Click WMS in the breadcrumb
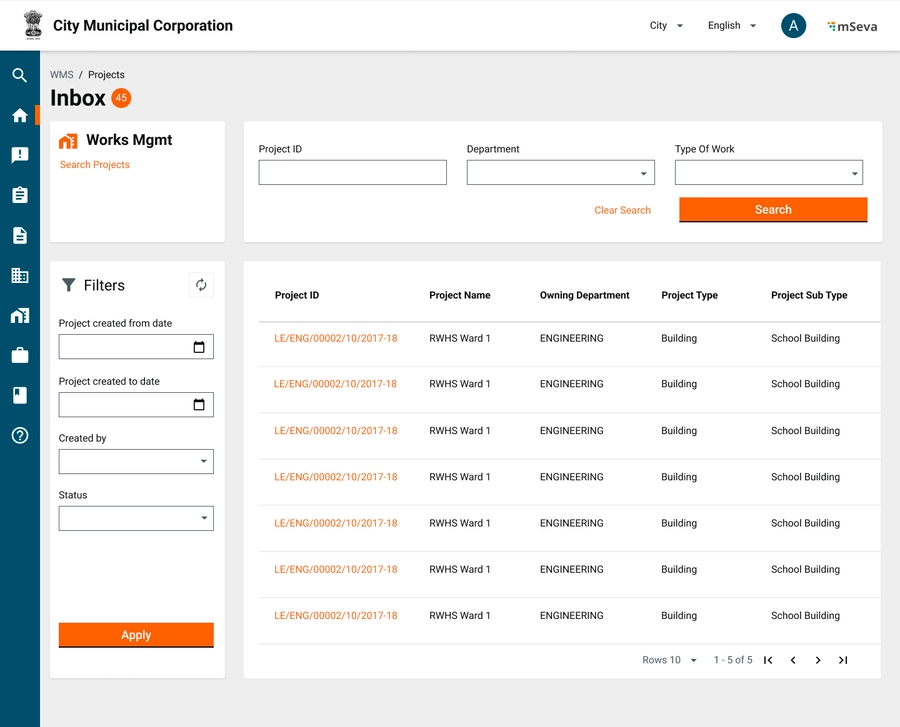 coord(62,75)
